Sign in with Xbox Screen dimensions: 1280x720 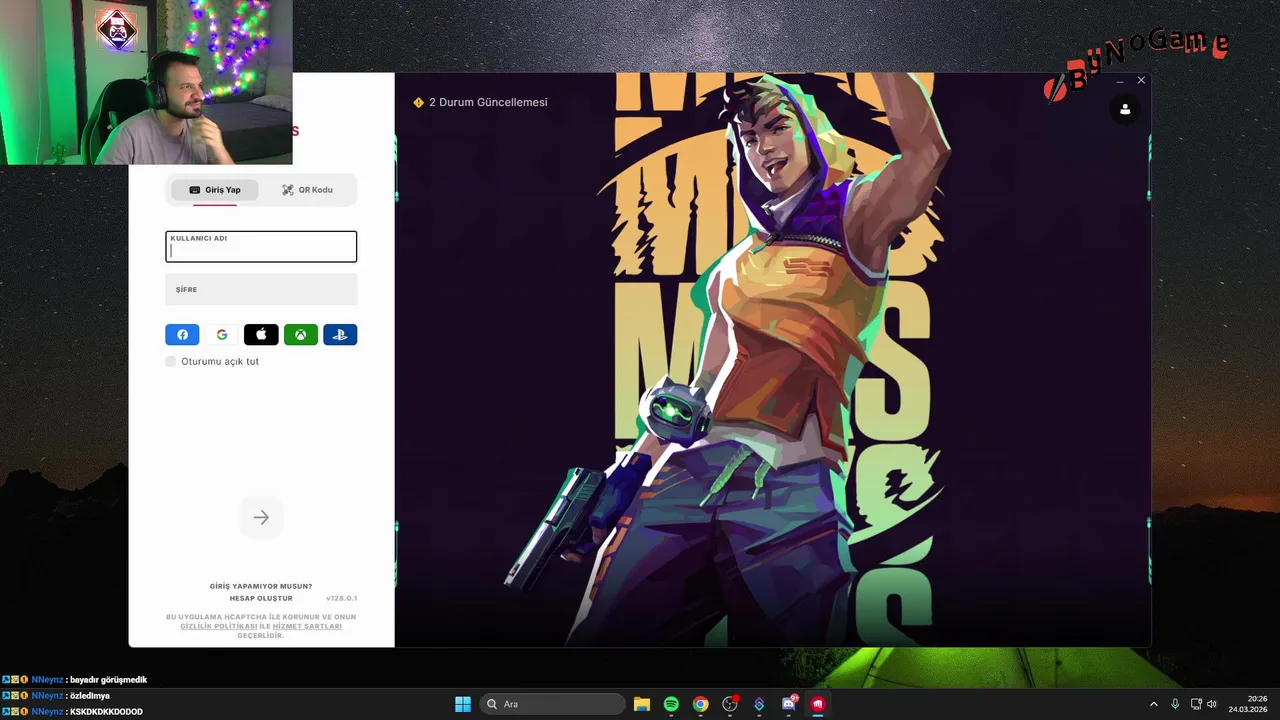pos(301,335)
